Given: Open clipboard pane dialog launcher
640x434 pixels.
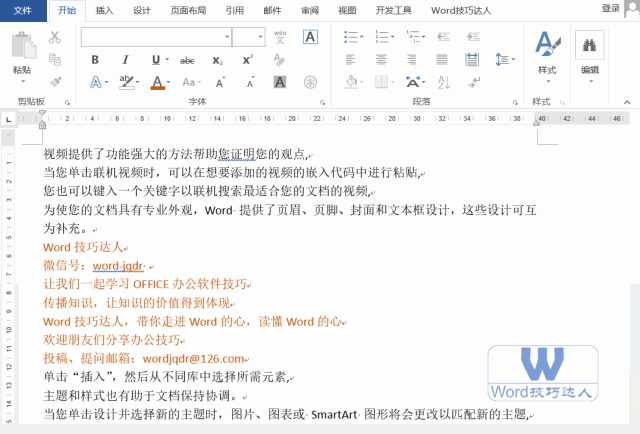Looking at the screenshot, I should pyautogui.click(x=67, y=102).
